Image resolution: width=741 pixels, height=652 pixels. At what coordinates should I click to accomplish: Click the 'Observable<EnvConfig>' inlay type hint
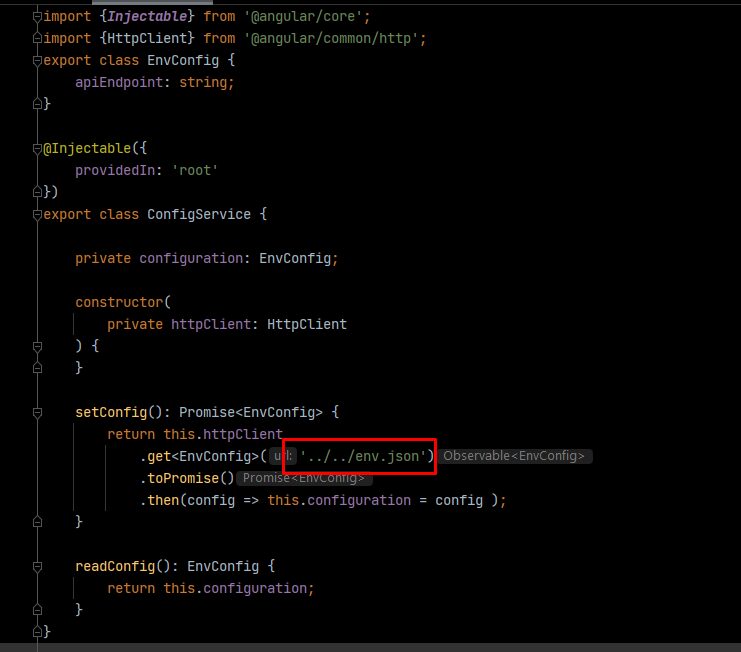[514, 456]
